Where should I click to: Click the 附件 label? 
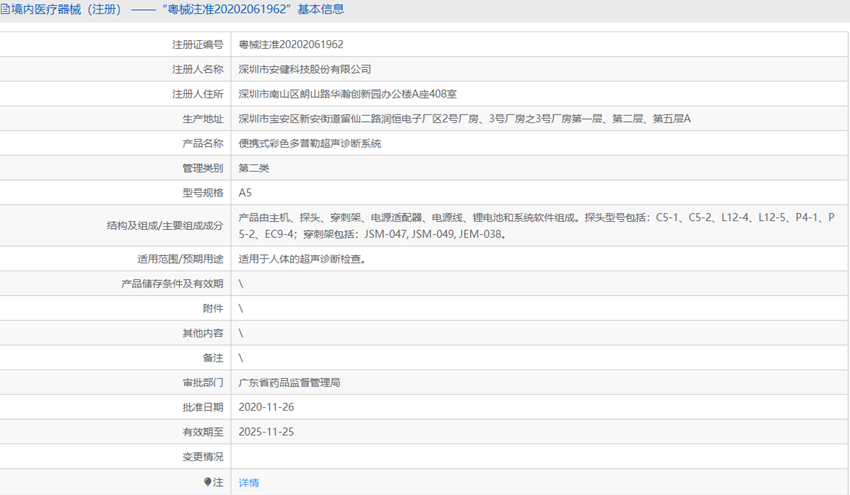[x=213, y=308]
